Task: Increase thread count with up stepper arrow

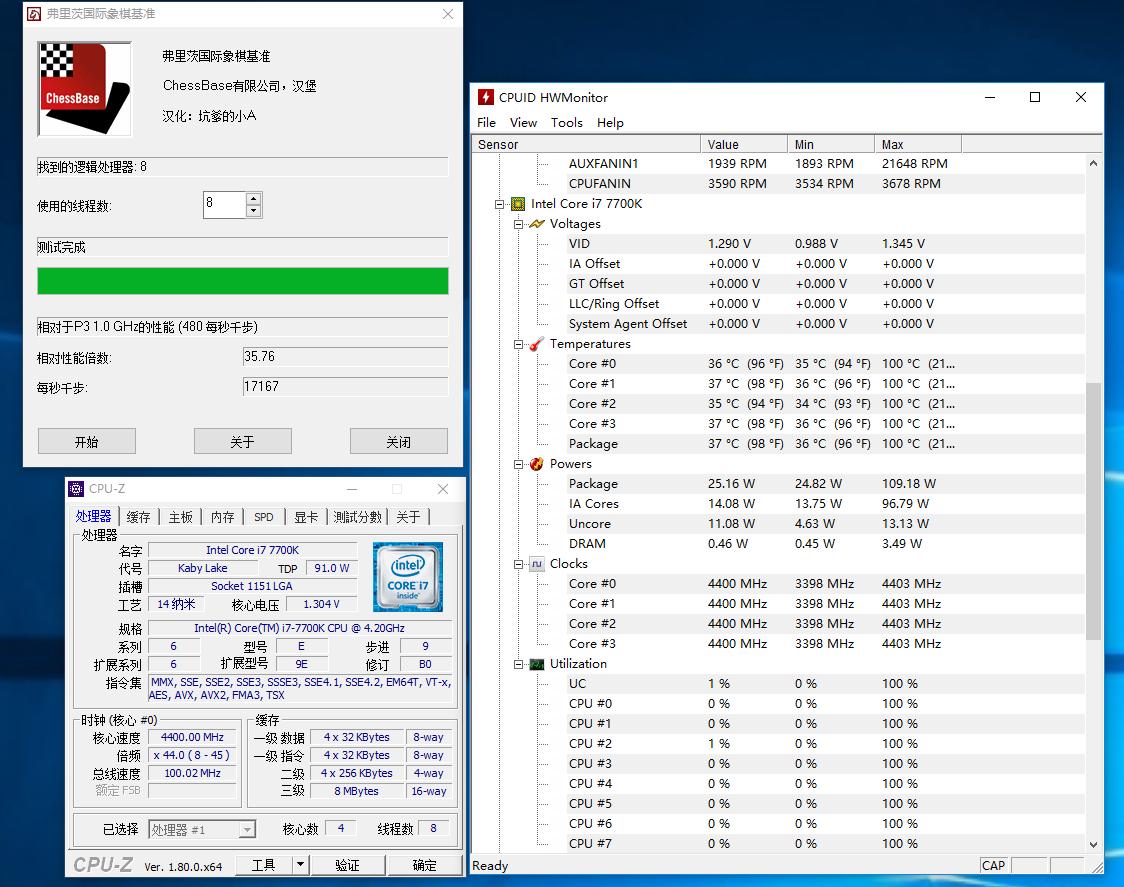Action: pyautogui.click(x=254, y=198)
